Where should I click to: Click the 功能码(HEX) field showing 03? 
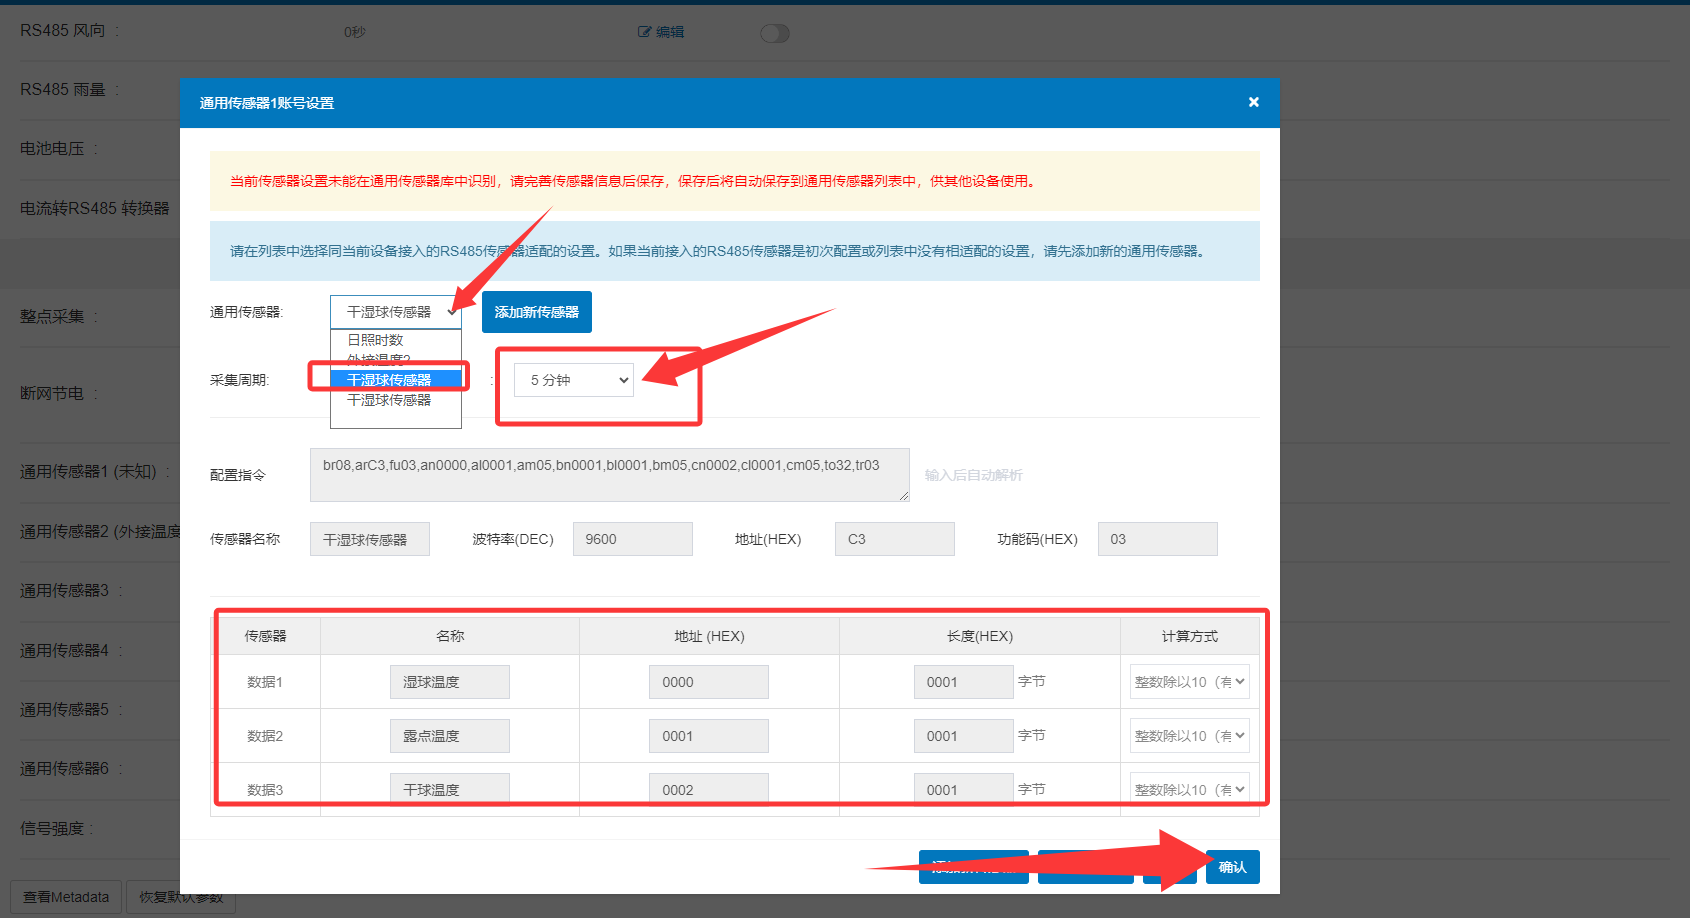1157,539
